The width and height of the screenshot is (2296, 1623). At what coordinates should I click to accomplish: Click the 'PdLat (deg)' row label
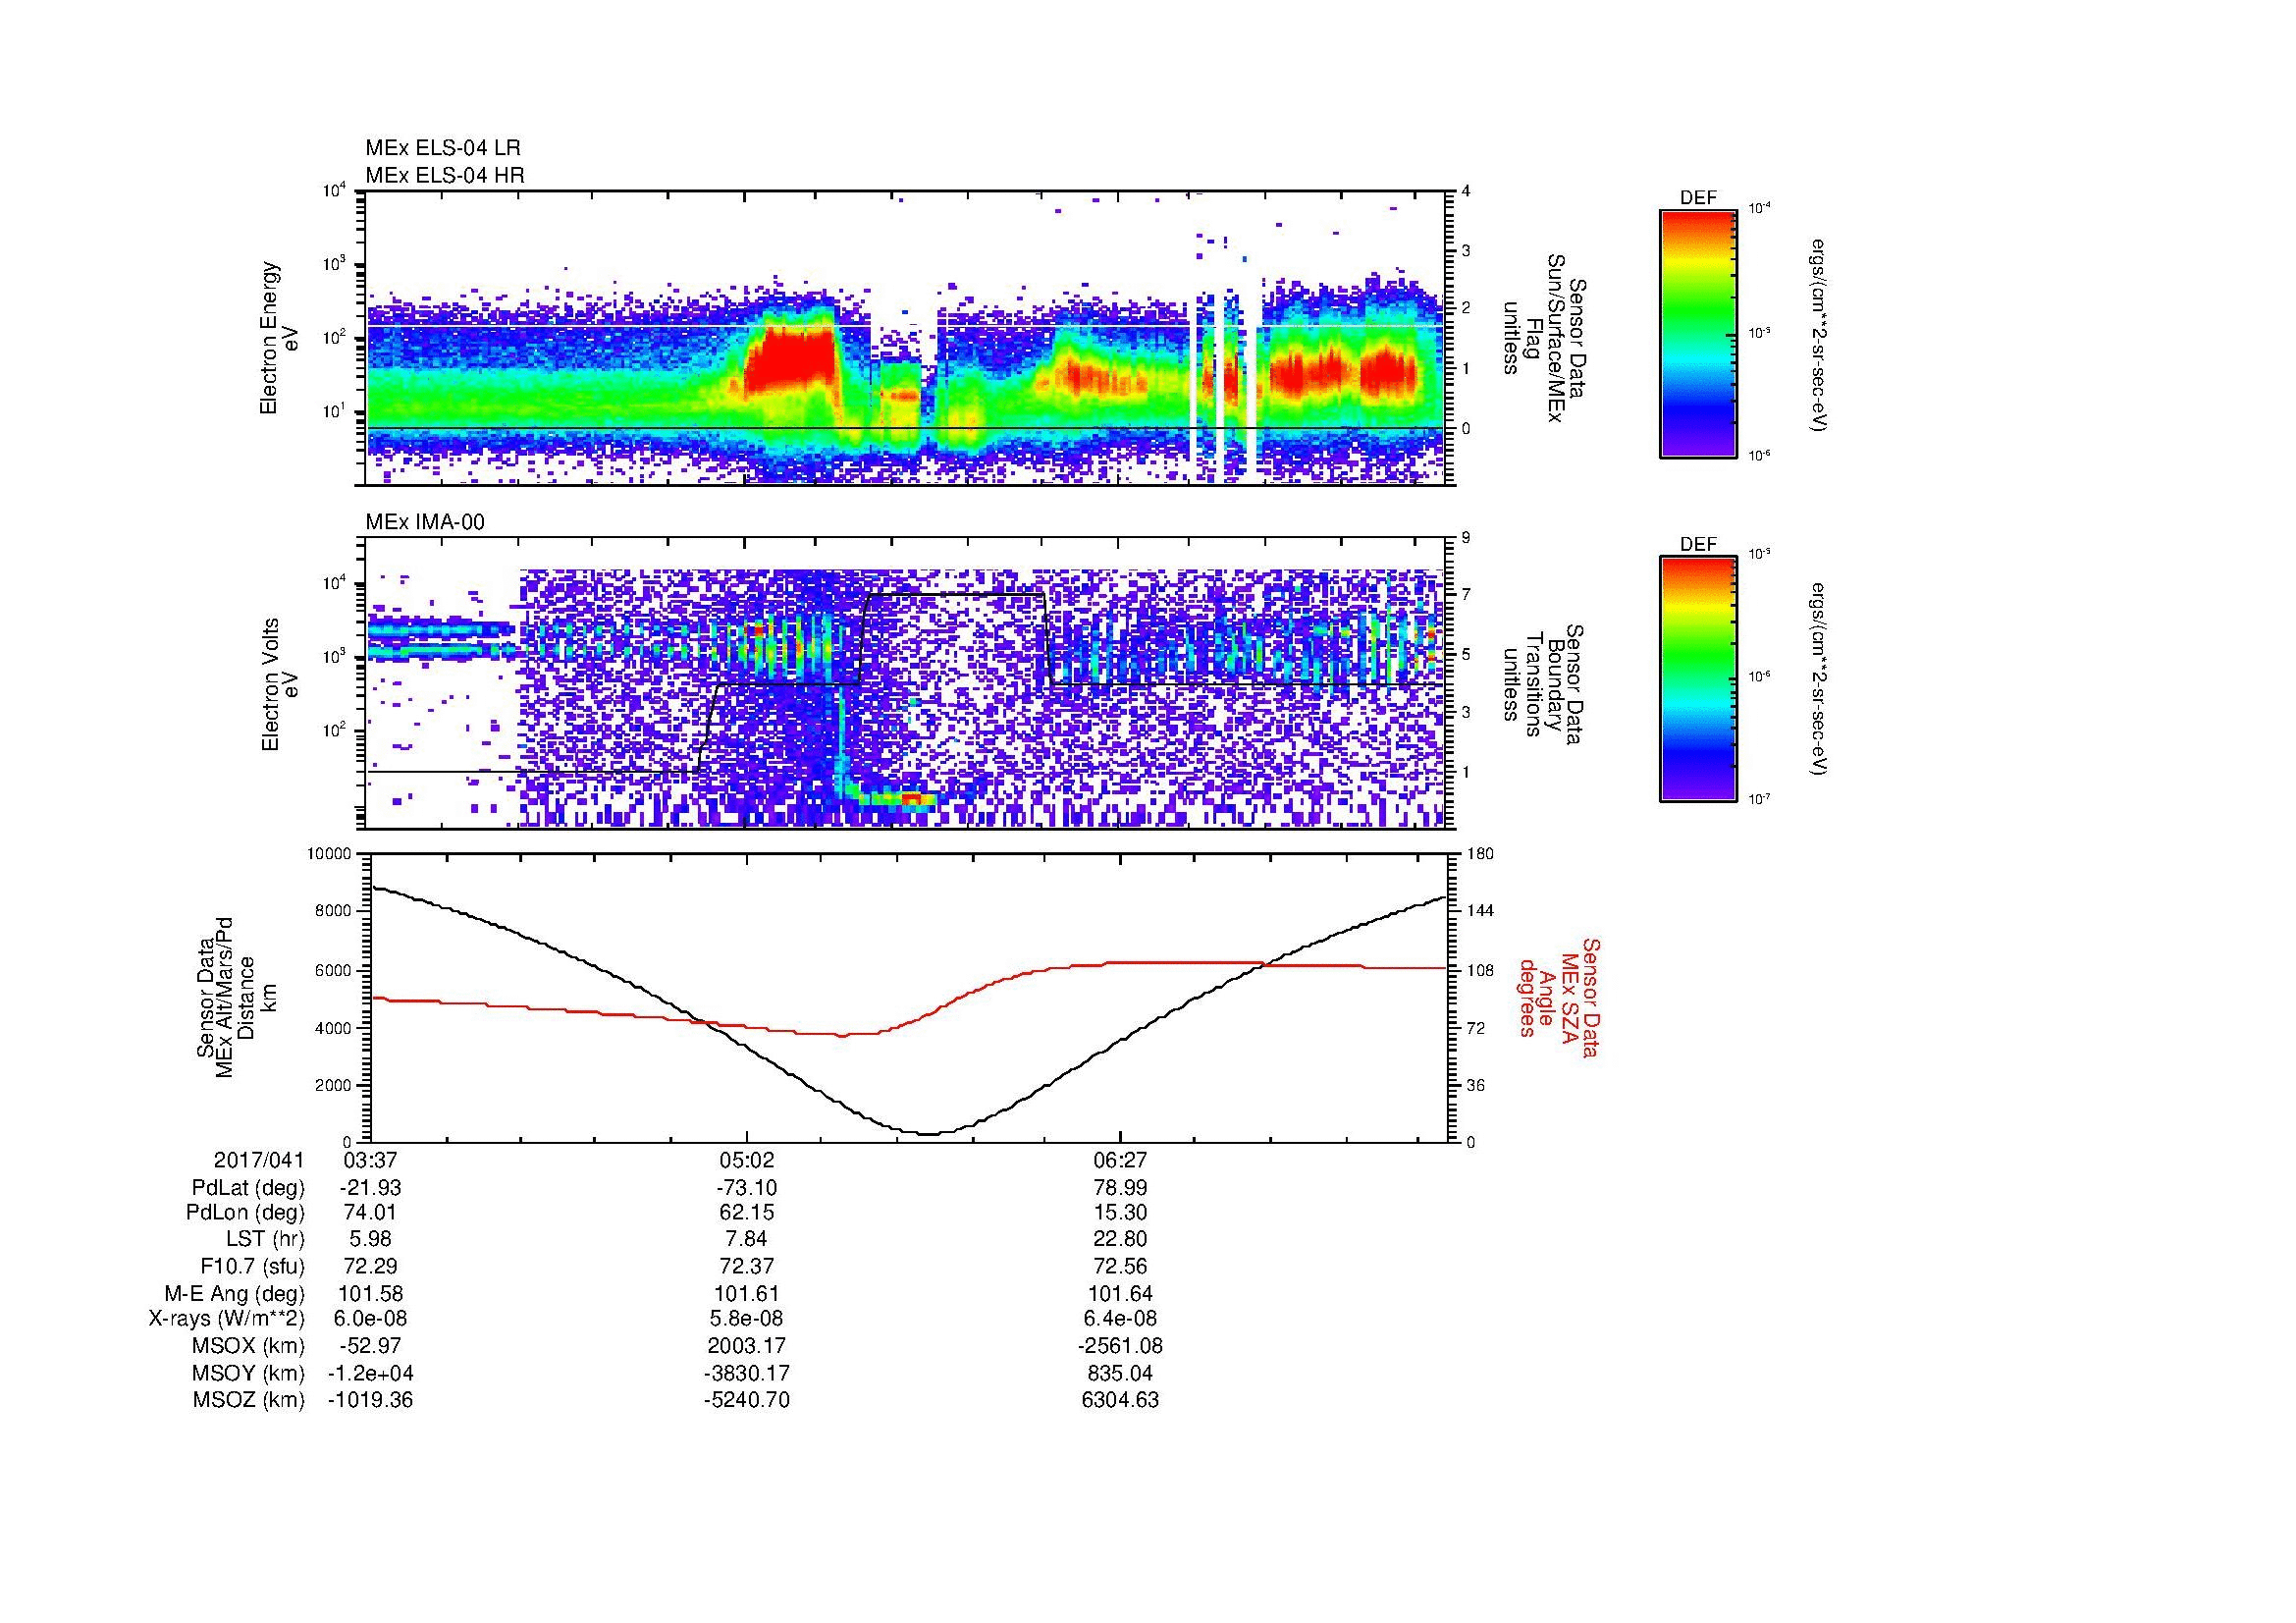[x=248, y=1188]
